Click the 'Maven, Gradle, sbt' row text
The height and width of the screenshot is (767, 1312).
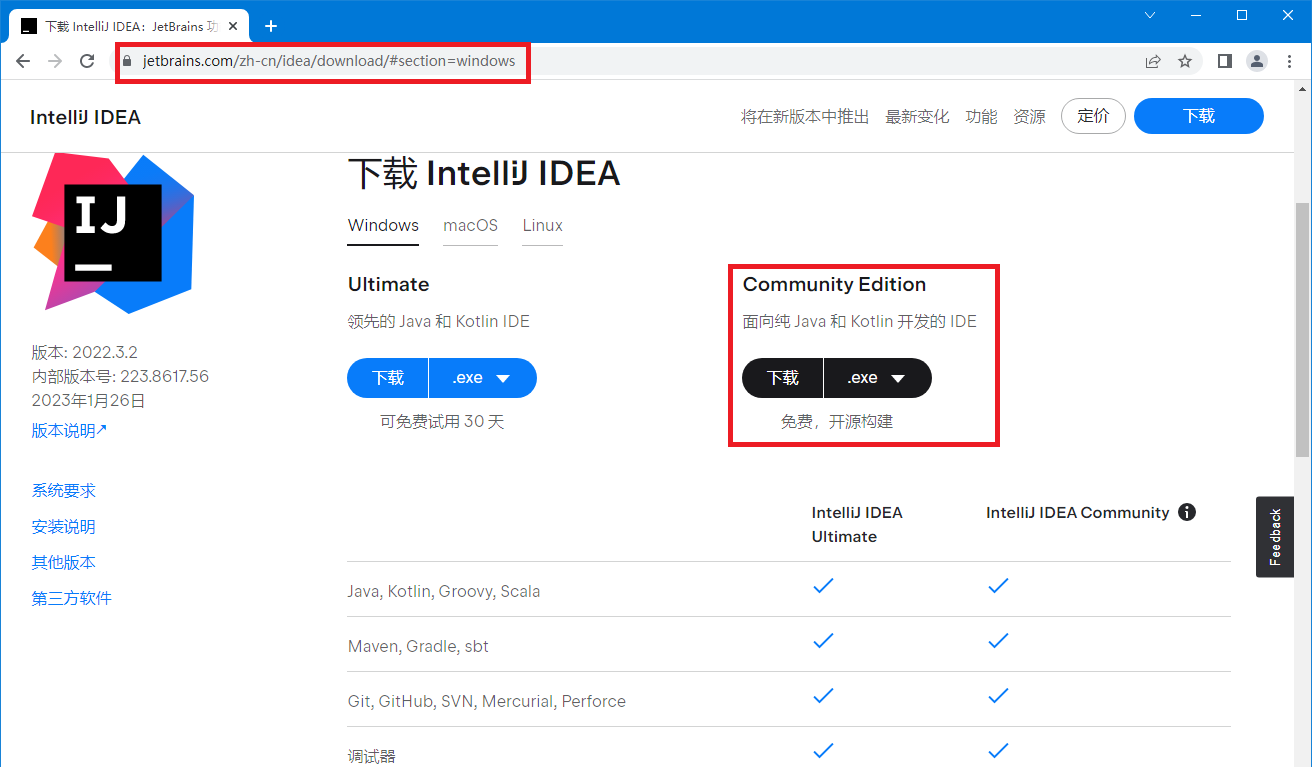point(418,646)
